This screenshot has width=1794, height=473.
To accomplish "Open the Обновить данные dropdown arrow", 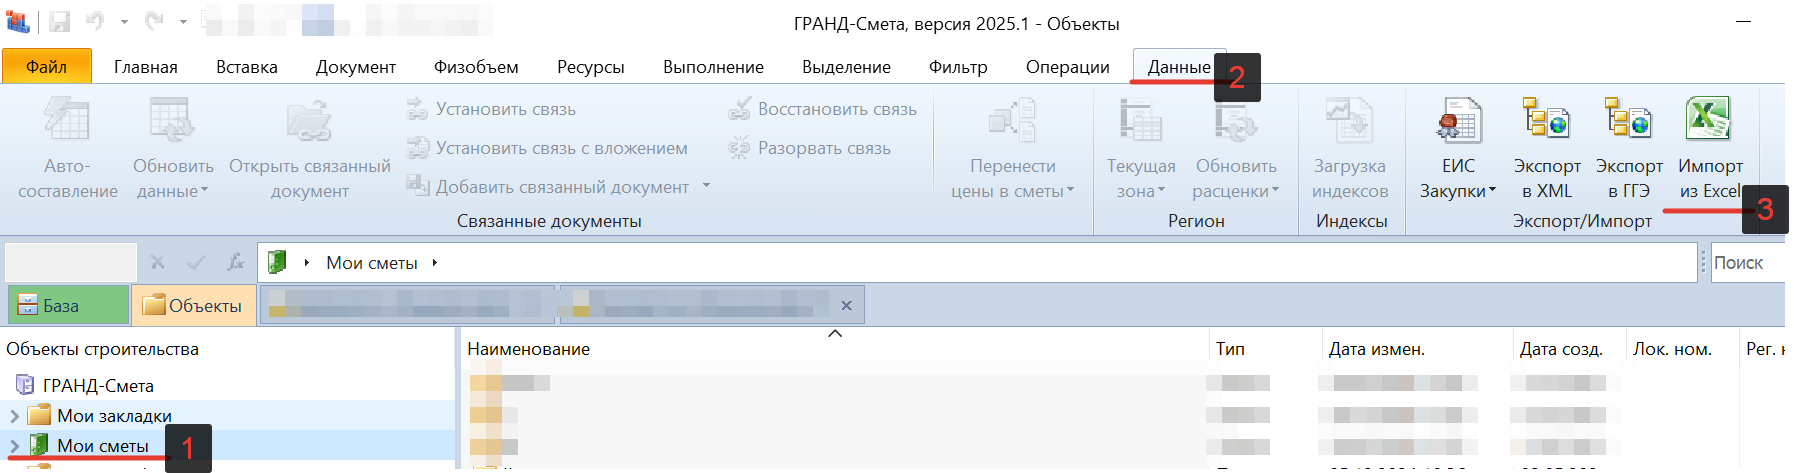I will (x=204, y=191).
